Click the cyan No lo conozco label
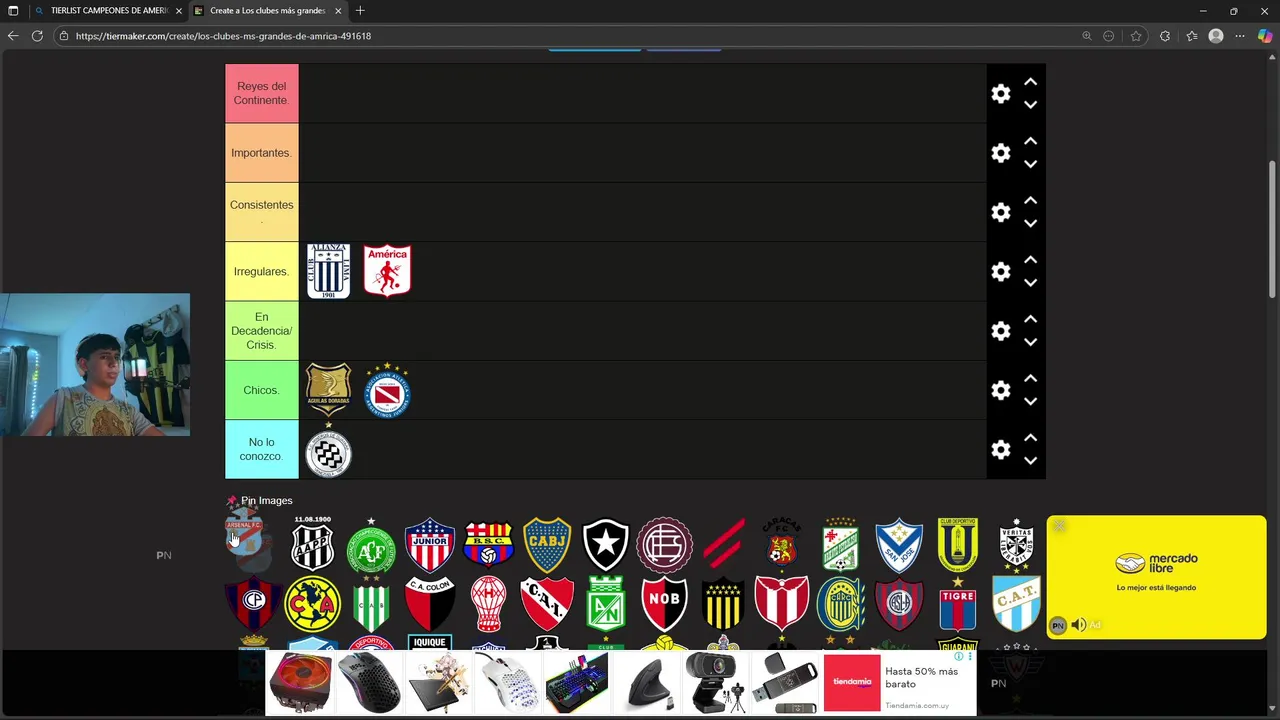This screenshot has height=720, width=1280. coord(262,449)
